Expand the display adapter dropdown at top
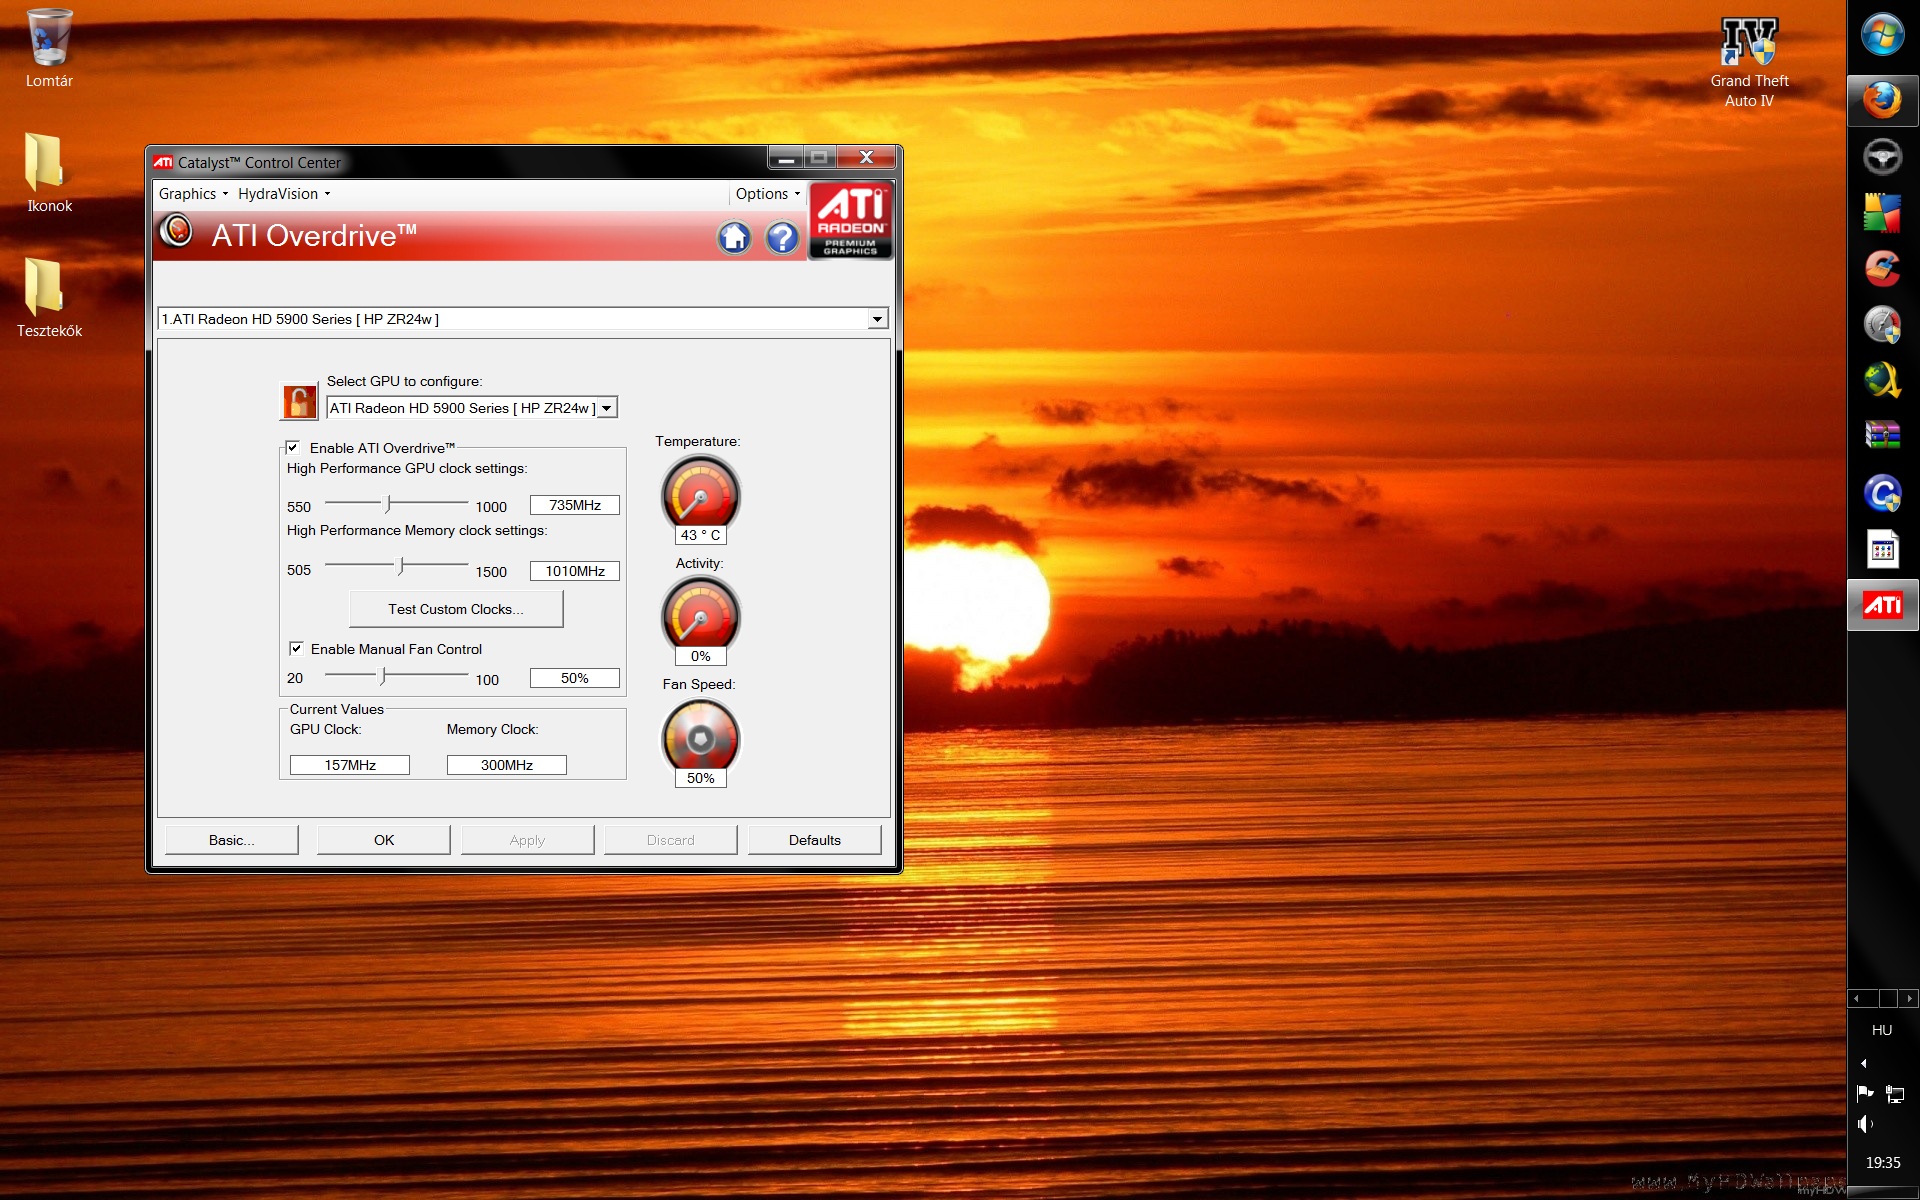The width and height of the screenshot is (1920, 1200). 877,319
